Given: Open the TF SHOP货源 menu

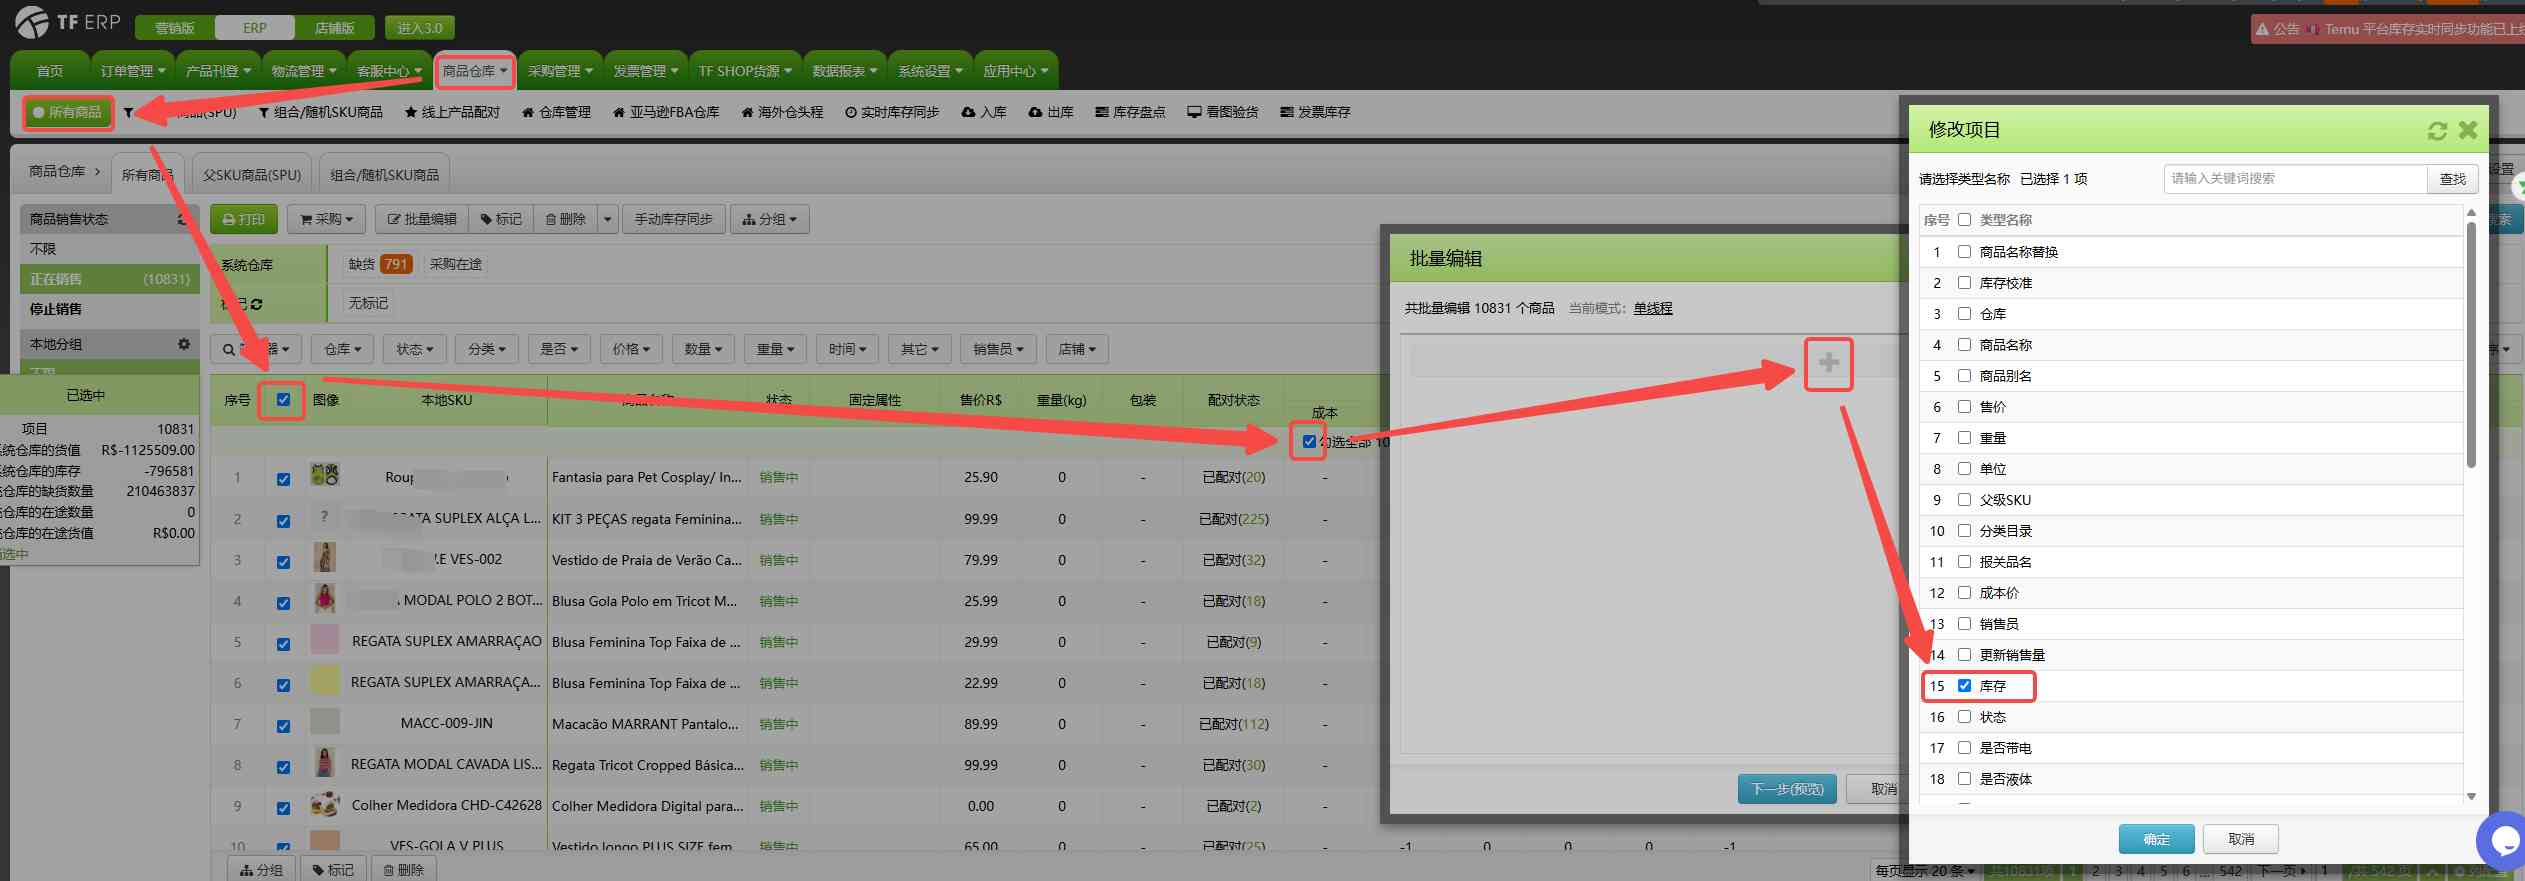Looking at the screenshot, I should (x=745, y=71).
